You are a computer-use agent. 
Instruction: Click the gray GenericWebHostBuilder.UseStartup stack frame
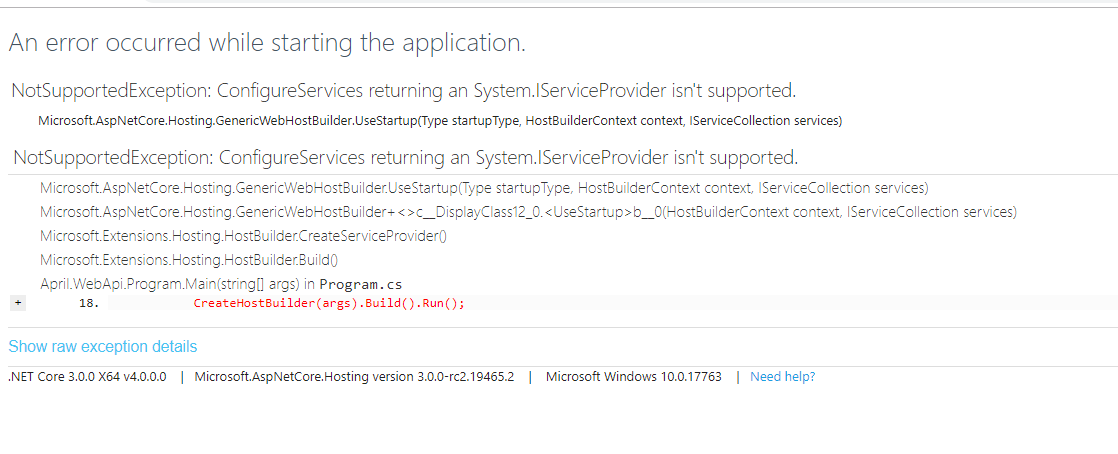(484, 189)
